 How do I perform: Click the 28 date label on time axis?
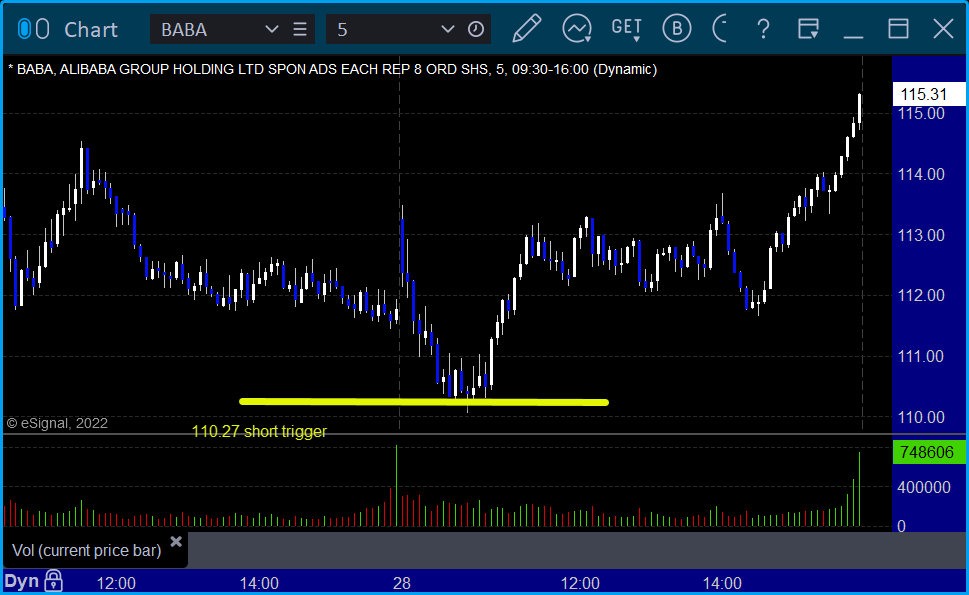(x=402, y=583)
